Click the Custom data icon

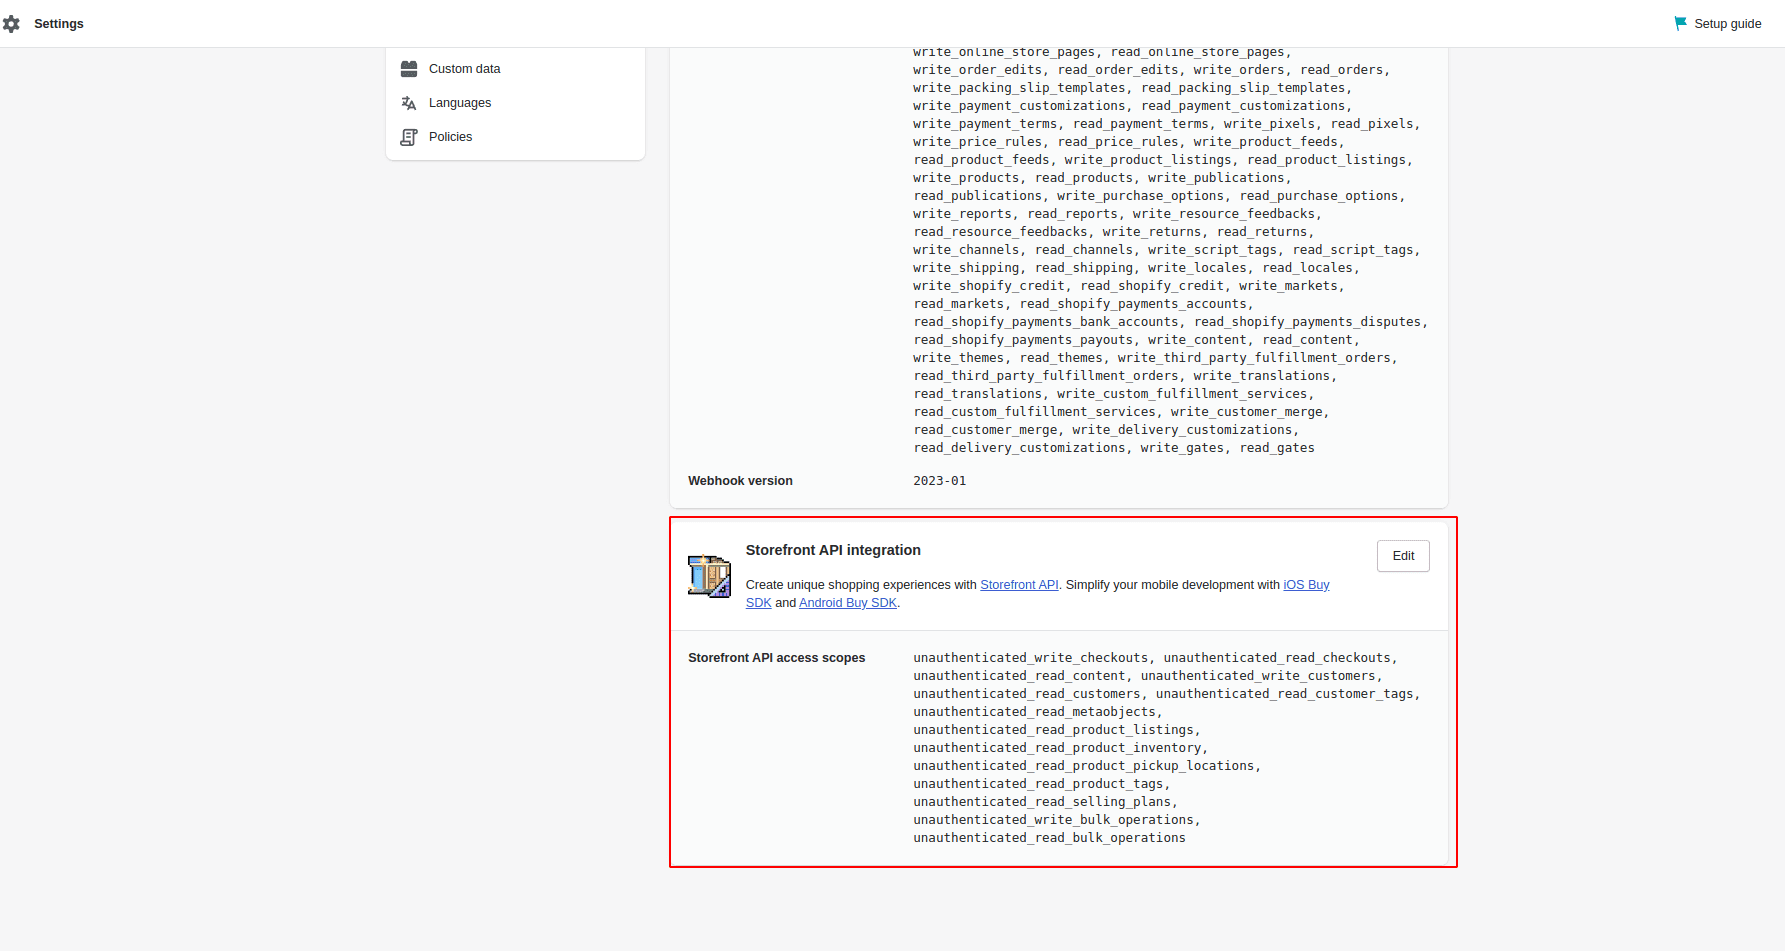[x=409, y=69]
